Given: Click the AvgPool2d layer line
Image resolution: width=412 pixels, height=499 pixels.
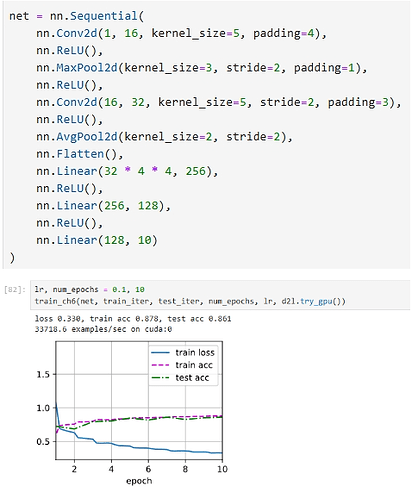Looking at the screenshot, I should tap(164, 137).
